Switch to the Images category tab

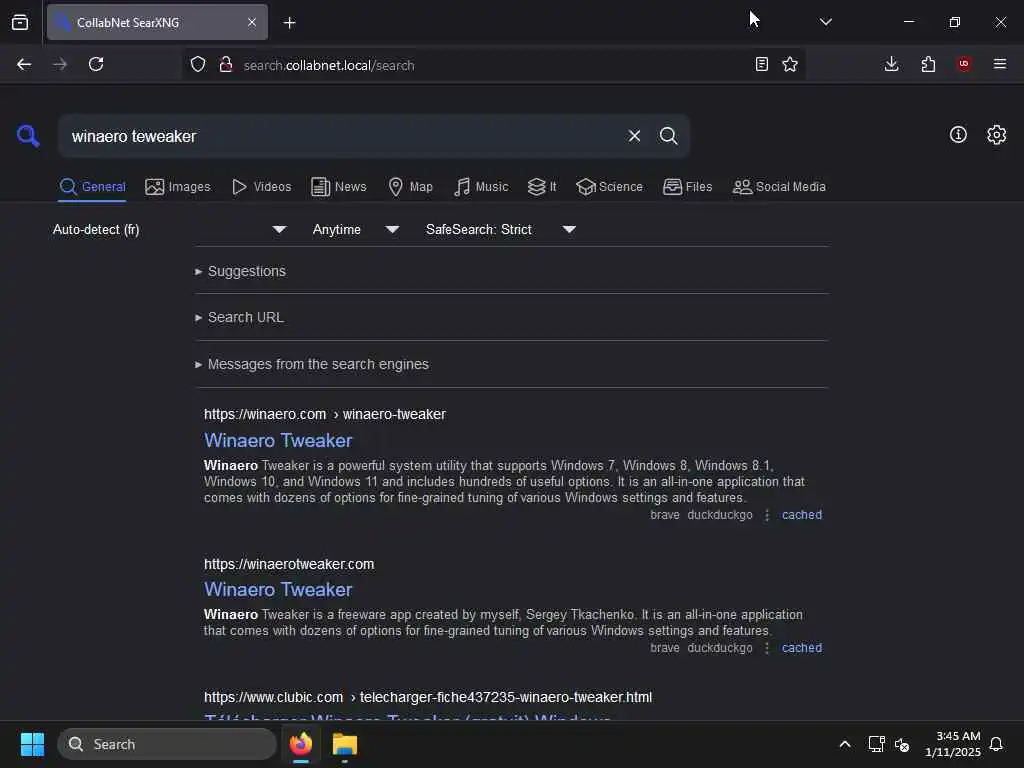pos(178,187)
